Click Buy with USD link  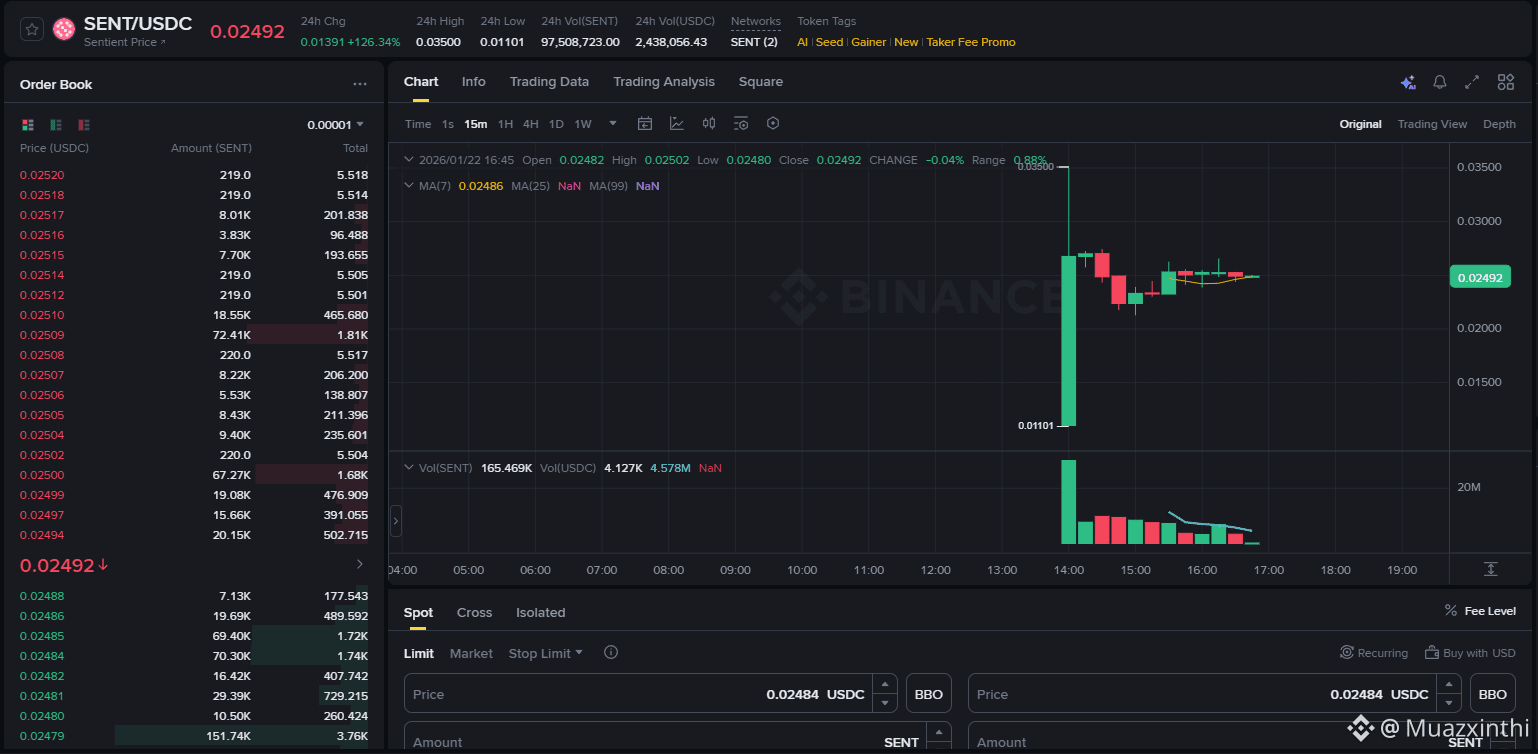click(1470, 653)
